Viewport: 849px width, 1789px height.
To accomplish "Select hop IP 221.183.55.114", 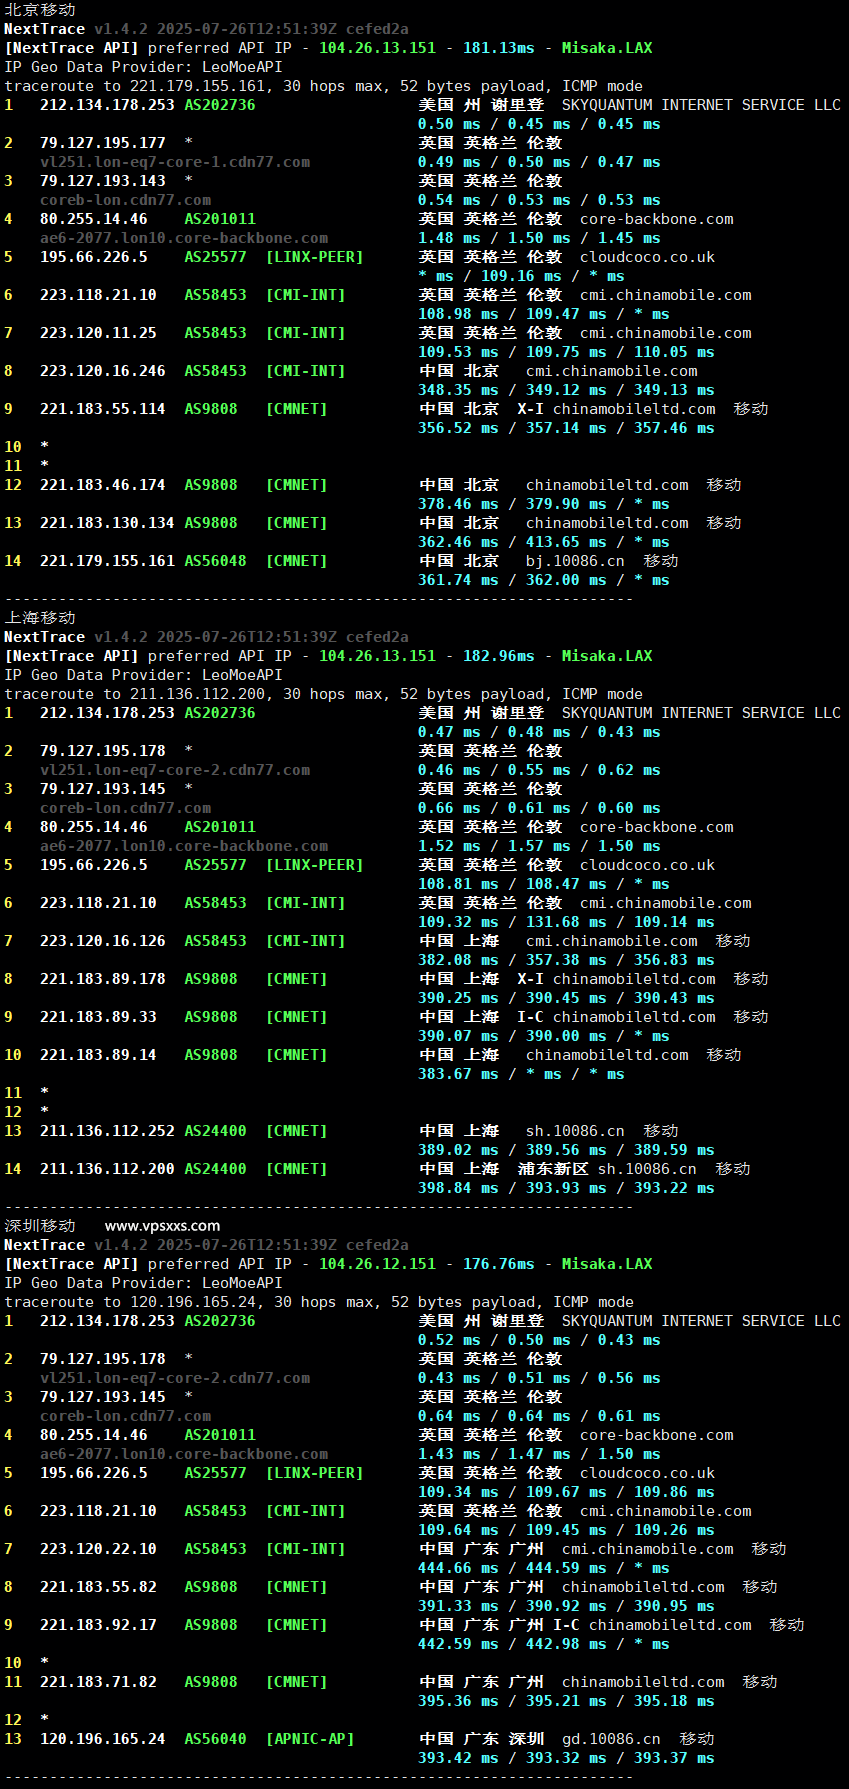I will pos(103,409).
